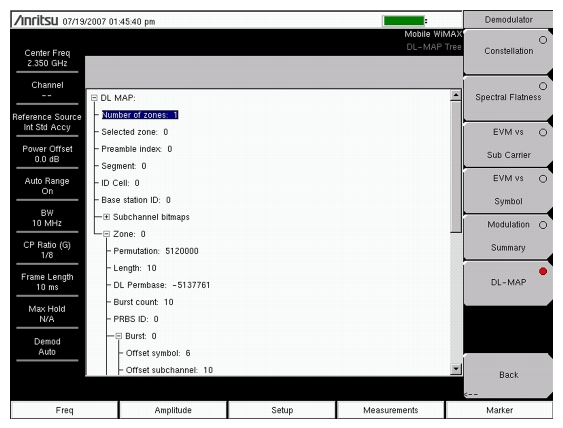Click the Frame Length 10 ms readout
This screenshot has width=563, height=428.
pos(47,282)
